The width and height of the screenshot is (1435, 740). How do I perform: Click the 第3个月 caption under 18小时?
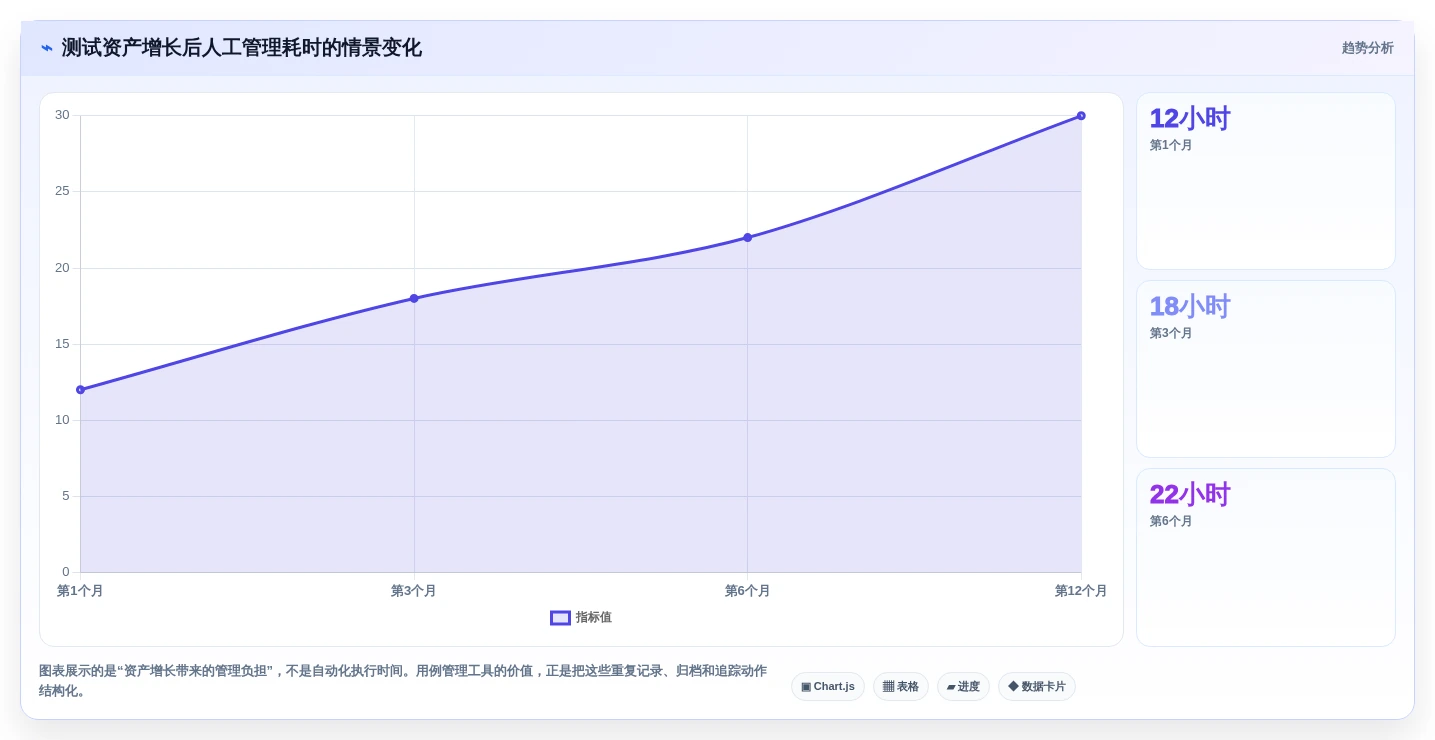click(1171, 333)
